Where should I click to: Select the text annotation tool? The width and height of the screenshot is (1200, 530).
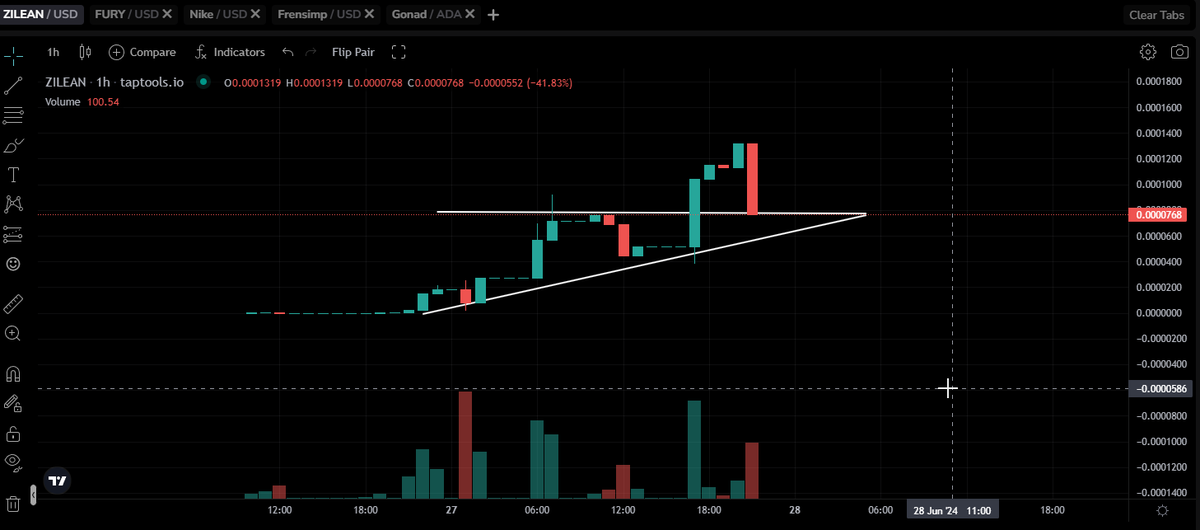click(13, 175)
